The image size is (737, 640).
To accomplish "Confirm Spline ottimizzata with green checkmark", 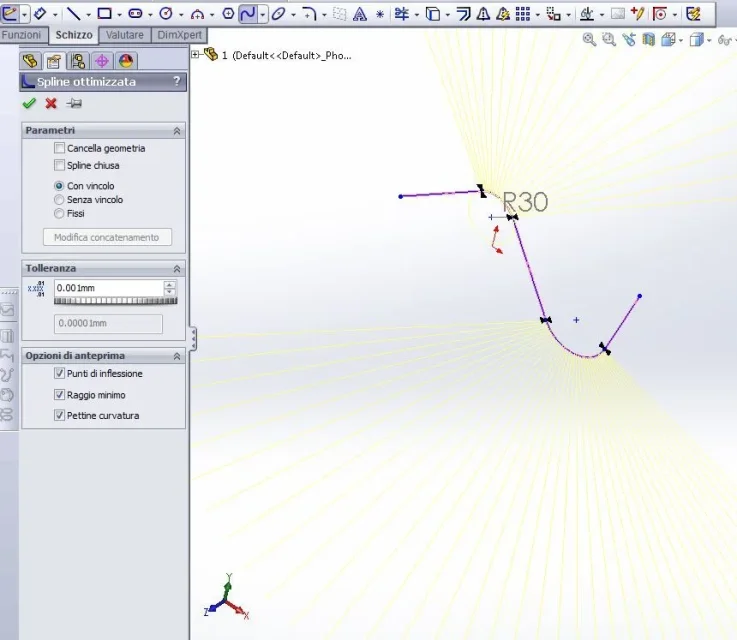I will point(29,103).
